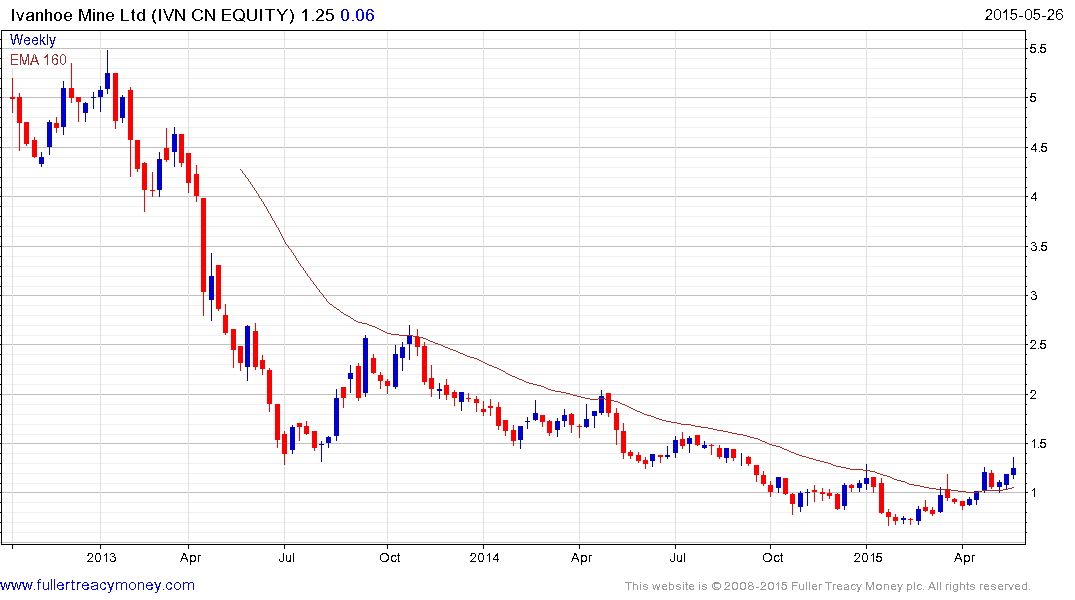Image resolution: width=1075 pixels, height=600 pixels.
Task: Click the price axis label 3
Action: coord(1034,296)
